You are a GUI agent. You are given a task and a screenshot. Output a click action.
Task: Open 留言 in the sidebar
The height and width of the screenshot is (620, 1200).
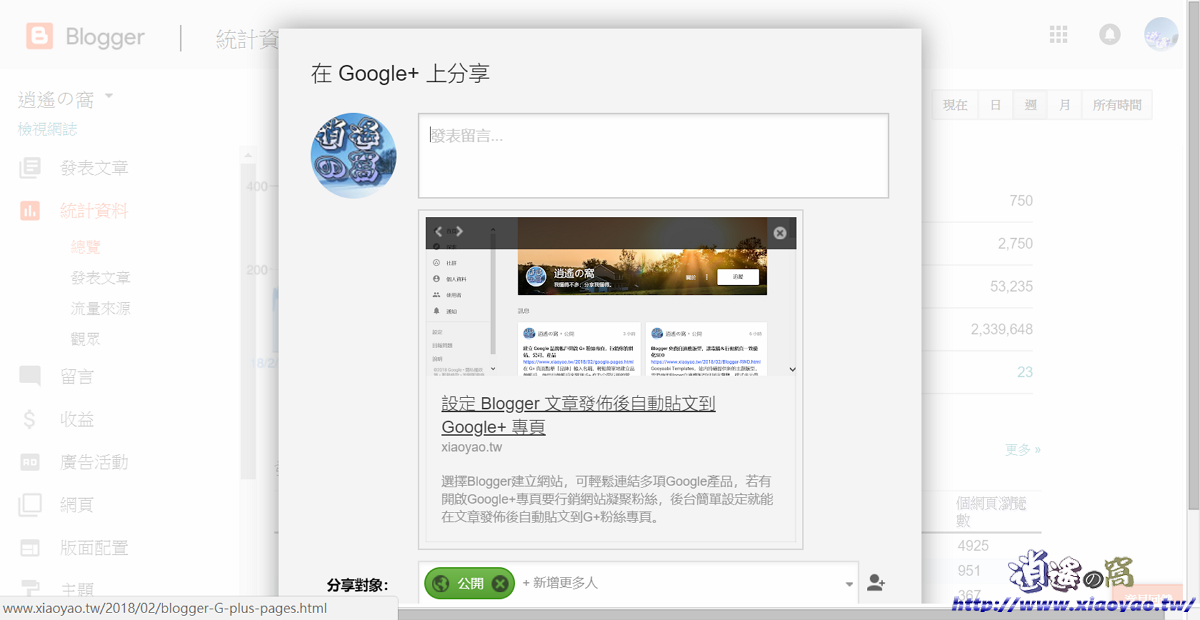[x=77, y=376]
